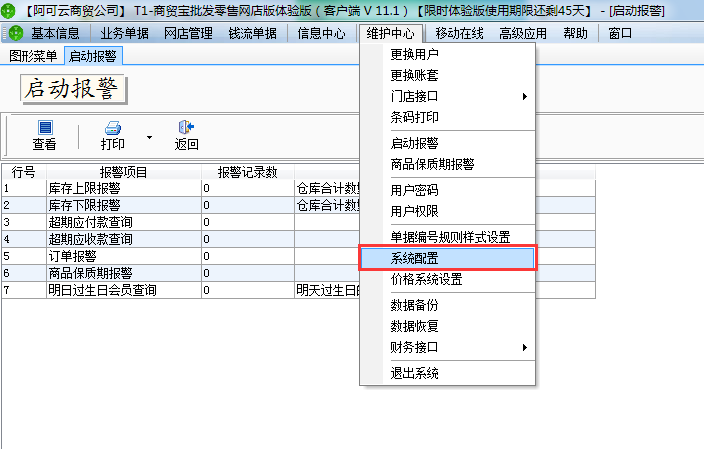Choose 价格系统设置
The width and height of the screenshot is (704, 449).
(448, 279)
